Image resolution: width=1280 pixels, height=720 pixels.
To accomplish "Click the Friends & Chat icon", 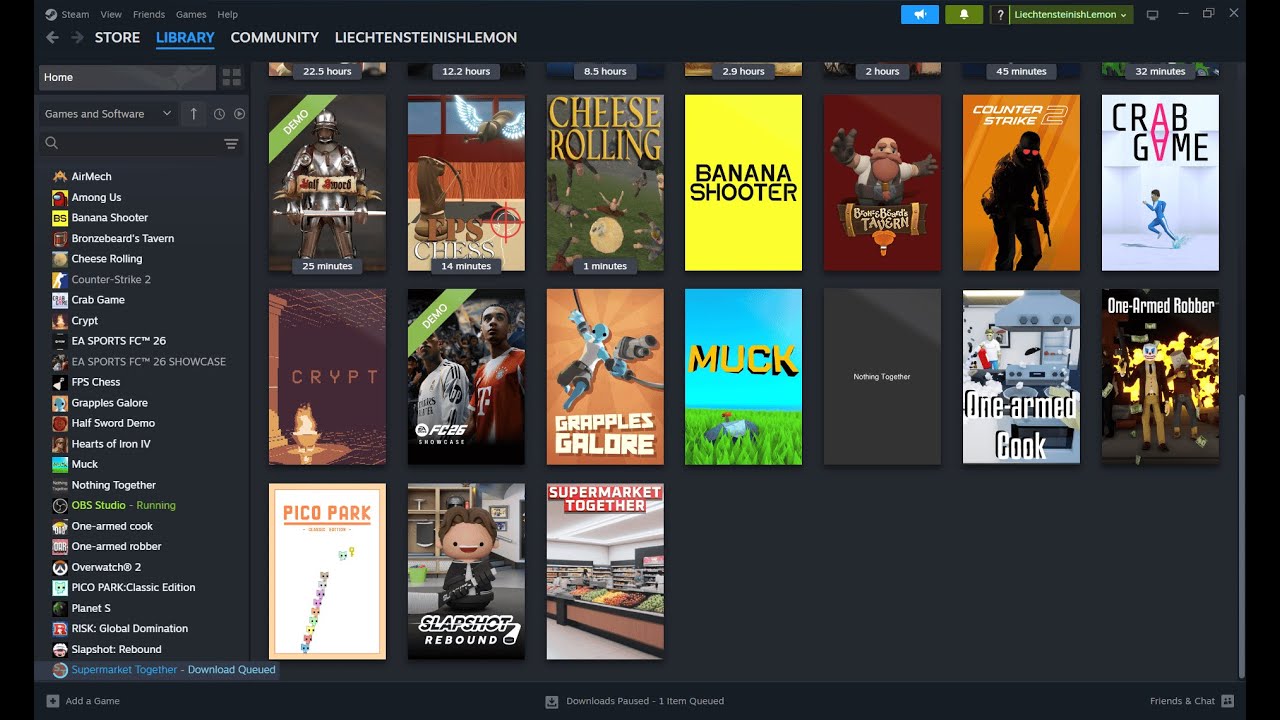I will click(1227, 701).
